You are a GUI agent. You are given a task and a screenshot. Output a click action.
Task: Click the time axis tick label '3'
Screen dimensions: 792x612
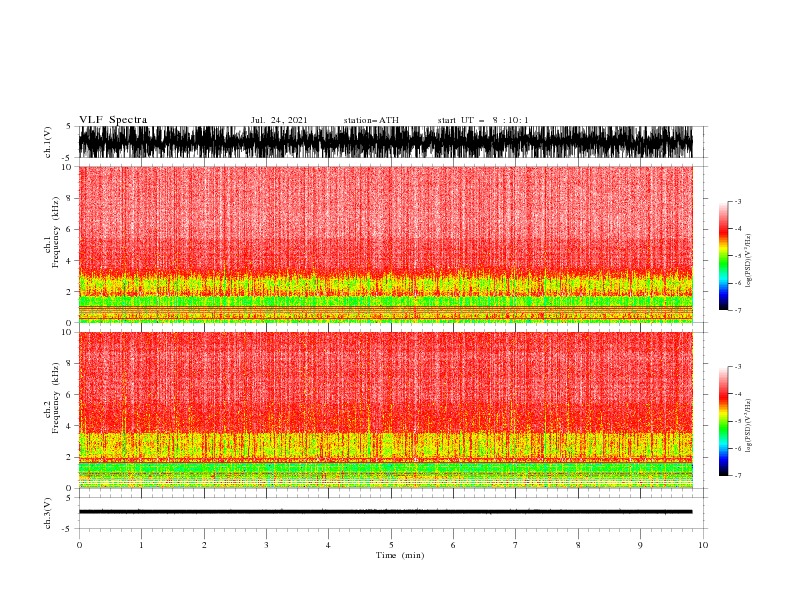click(x=266, y=545)
